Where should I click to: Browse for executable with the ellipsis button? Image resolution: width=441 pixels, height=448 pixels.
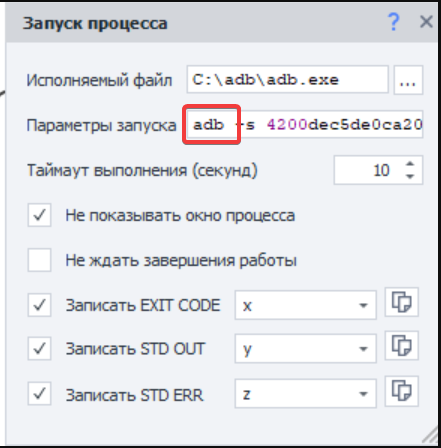[408, 80]
